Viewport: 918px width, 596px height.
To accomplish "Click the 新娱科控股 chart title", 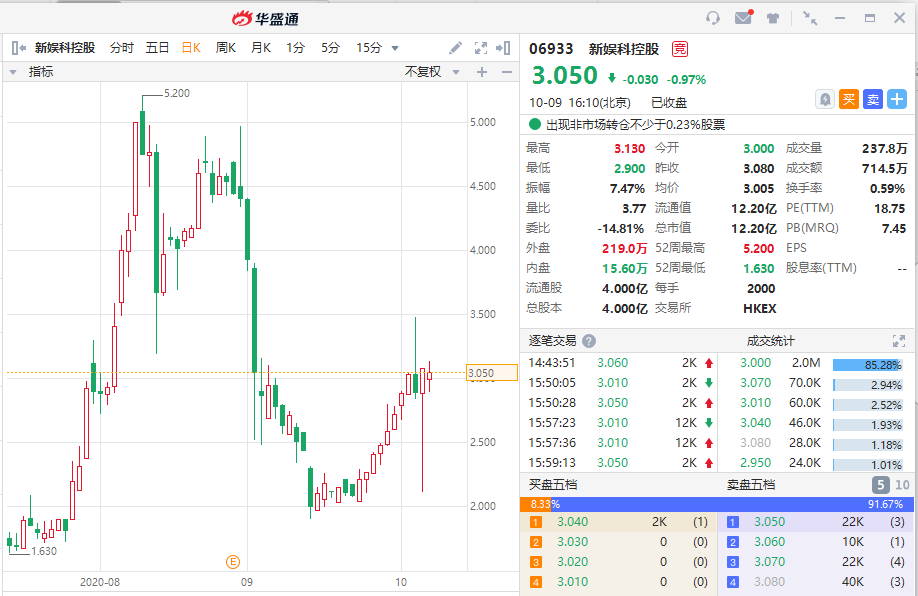I will [65, 48].
